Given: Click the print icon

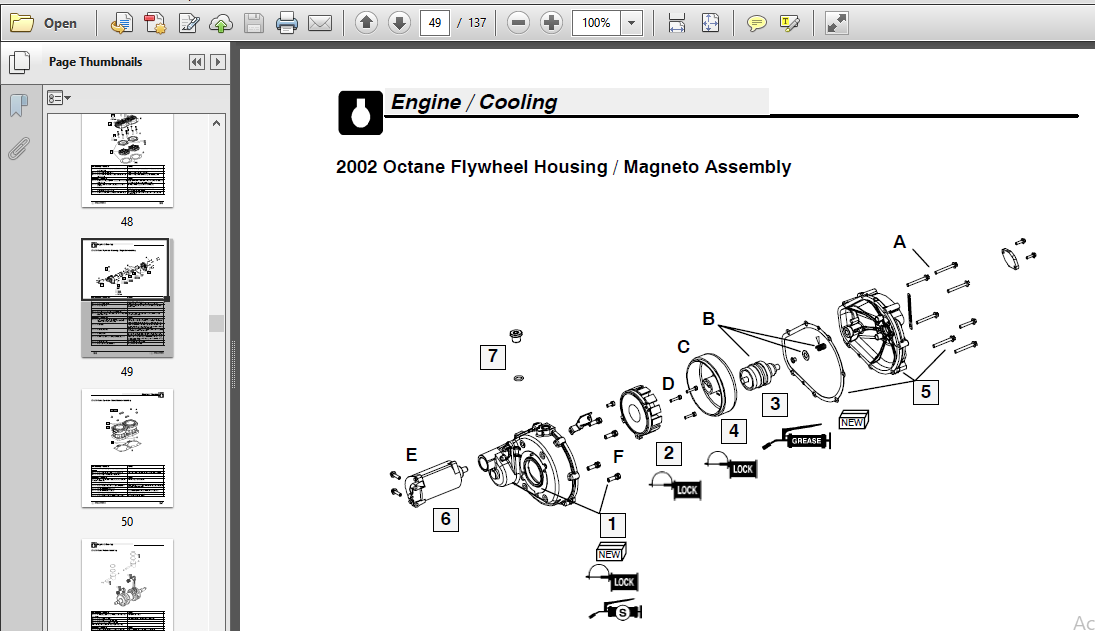Looking at the screenshot, I should (x=286, y=23).
